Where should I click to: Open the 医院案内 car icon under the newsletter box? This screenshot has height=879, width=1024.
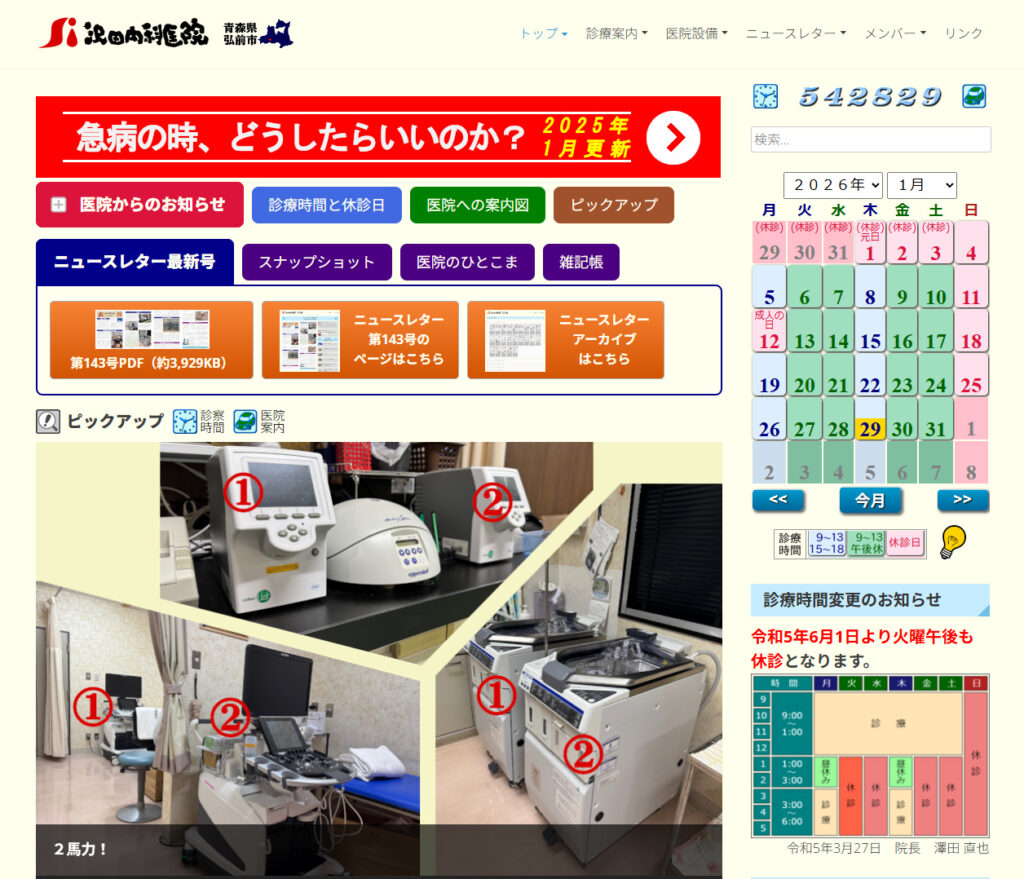(246, 421)
